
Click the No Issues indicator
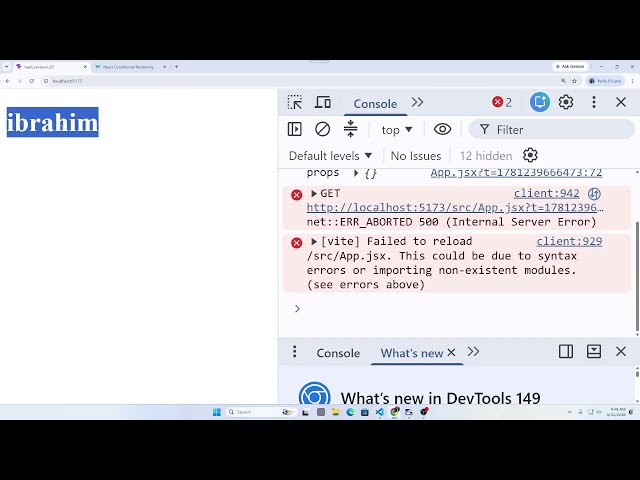point(416,156)
